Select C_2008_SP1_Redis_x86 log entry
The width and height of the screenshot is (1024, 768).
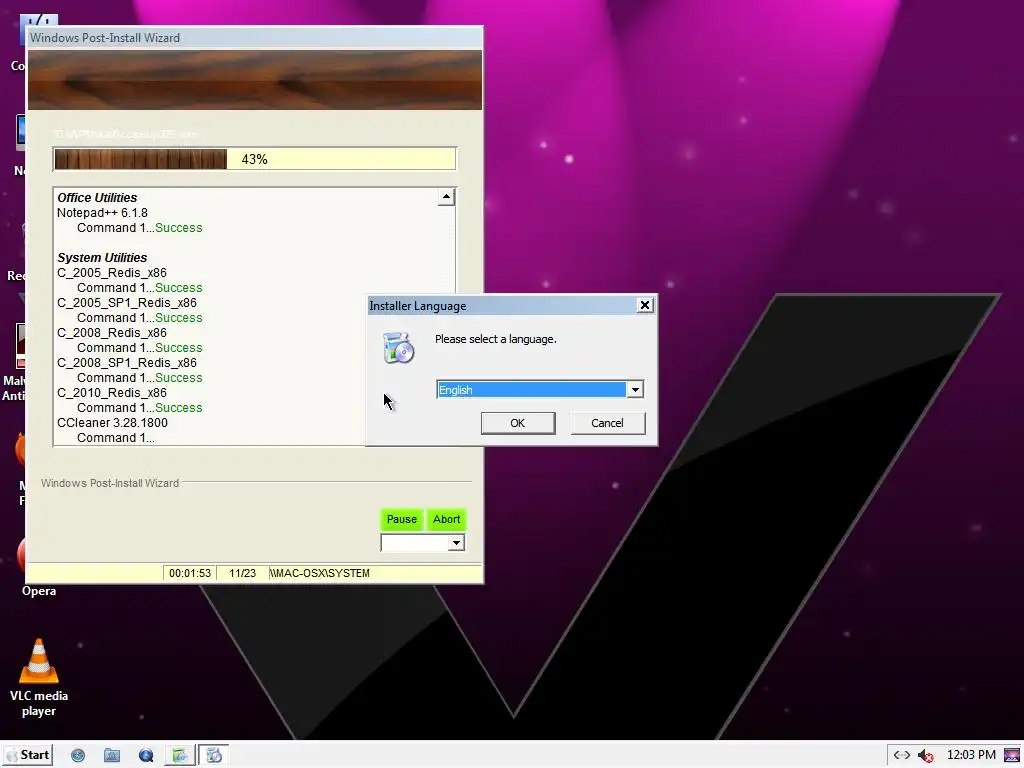(127, 362)
